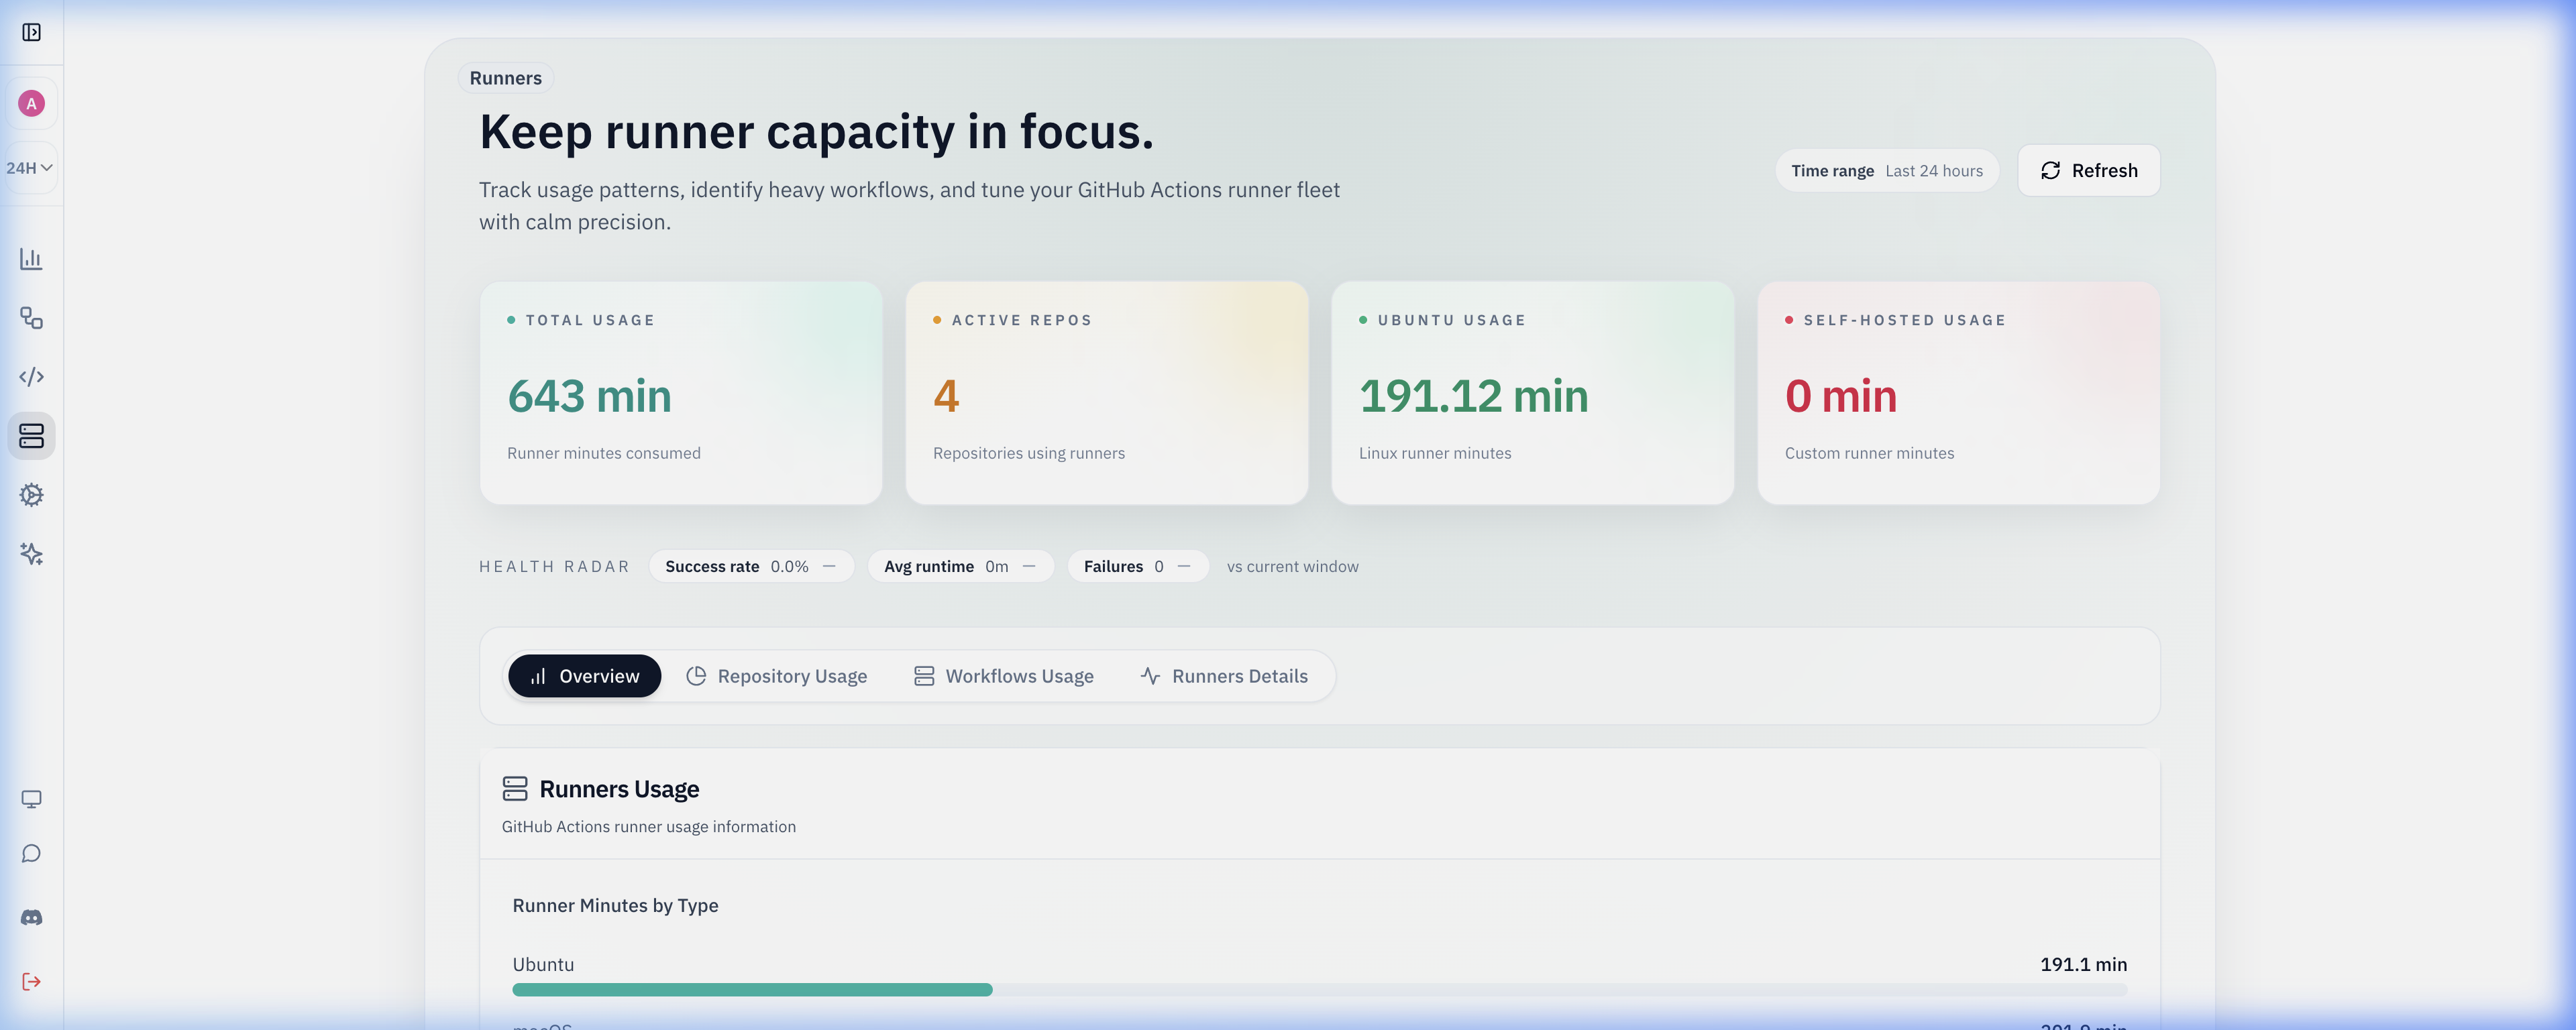Viewport: 2576px width, 1030px height.
Task: Open the analytics bar chart view
Action: 32,258
